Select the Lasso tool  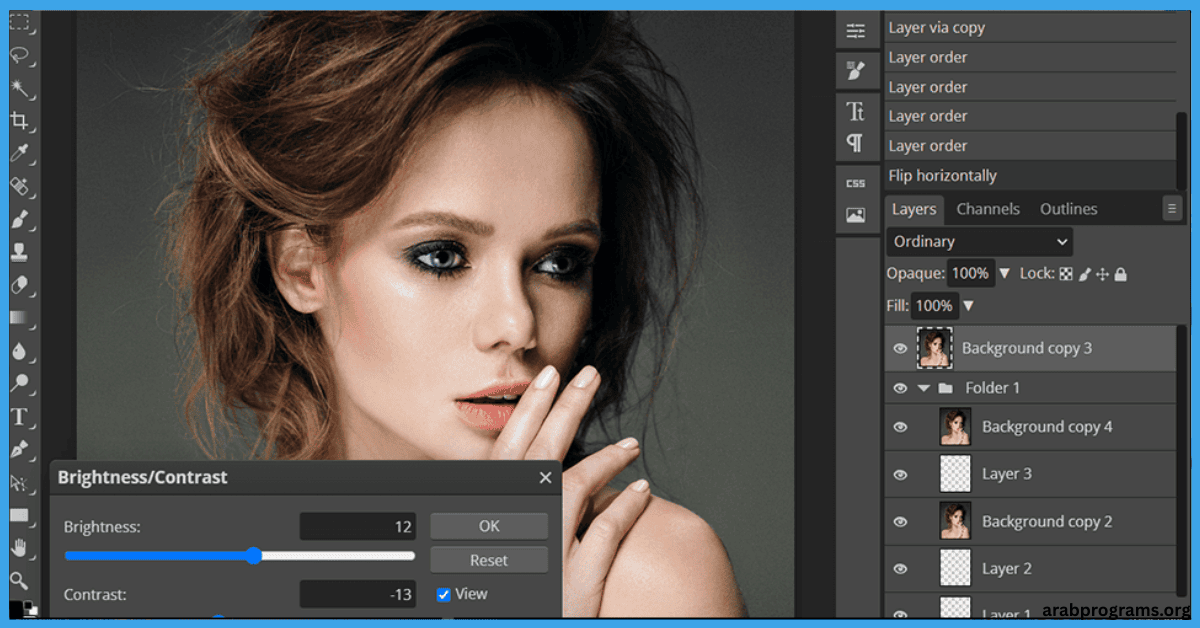coord(20,55)
